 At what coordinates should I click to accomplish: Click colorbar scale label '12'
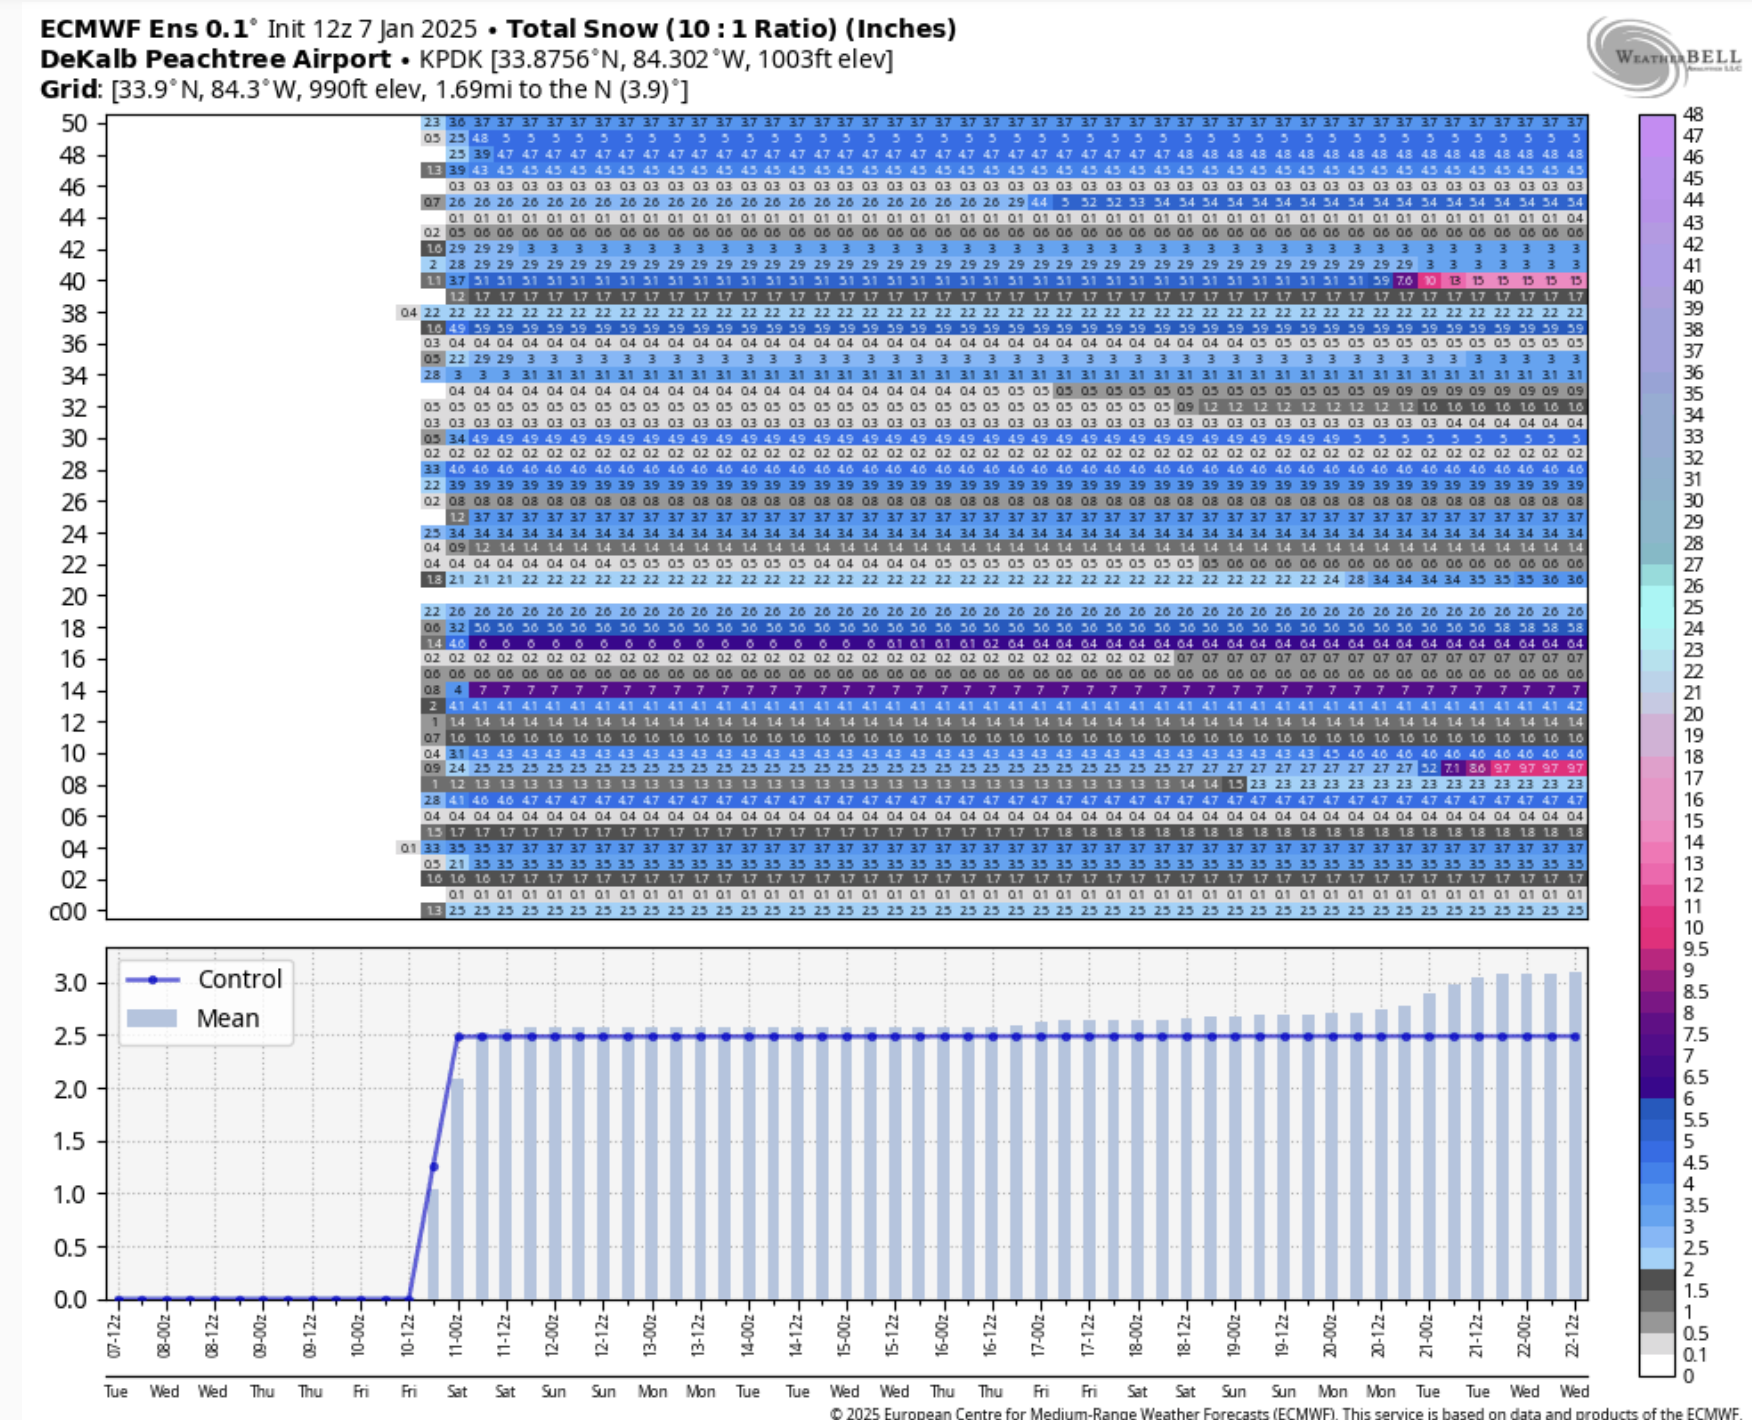pos(1693,885)
